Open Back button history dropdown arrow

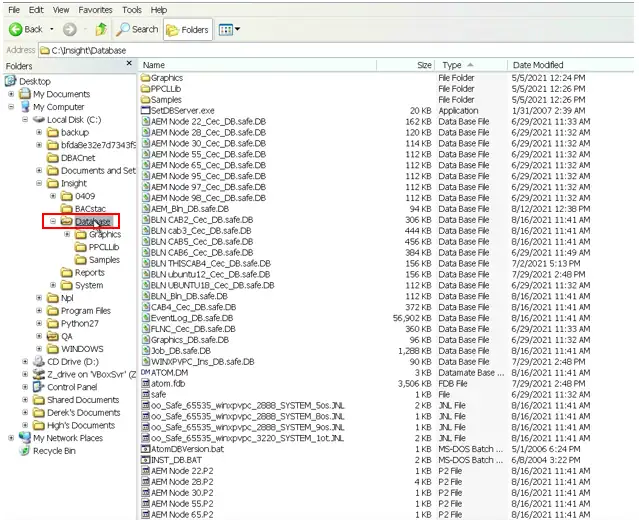point(52,29)
